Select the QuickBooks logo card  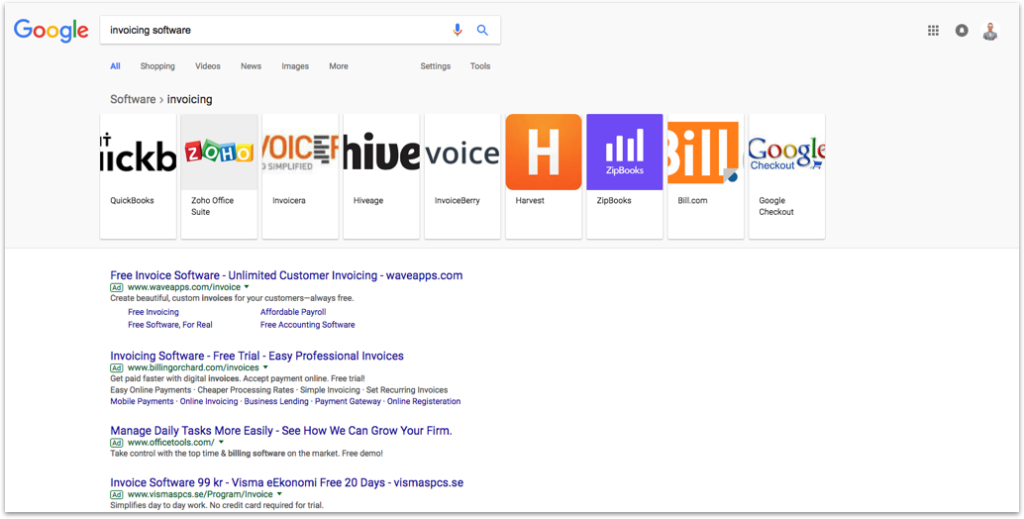tap(138, 176)
